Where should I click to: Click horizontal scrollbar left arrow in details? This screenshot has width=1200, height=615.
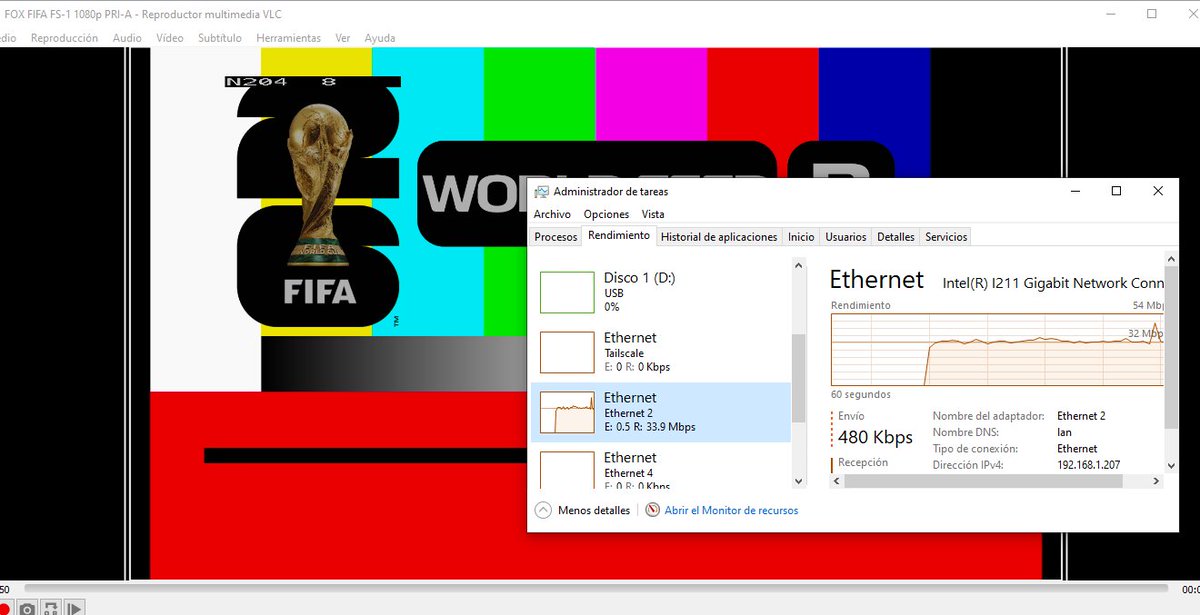[838, 481]
